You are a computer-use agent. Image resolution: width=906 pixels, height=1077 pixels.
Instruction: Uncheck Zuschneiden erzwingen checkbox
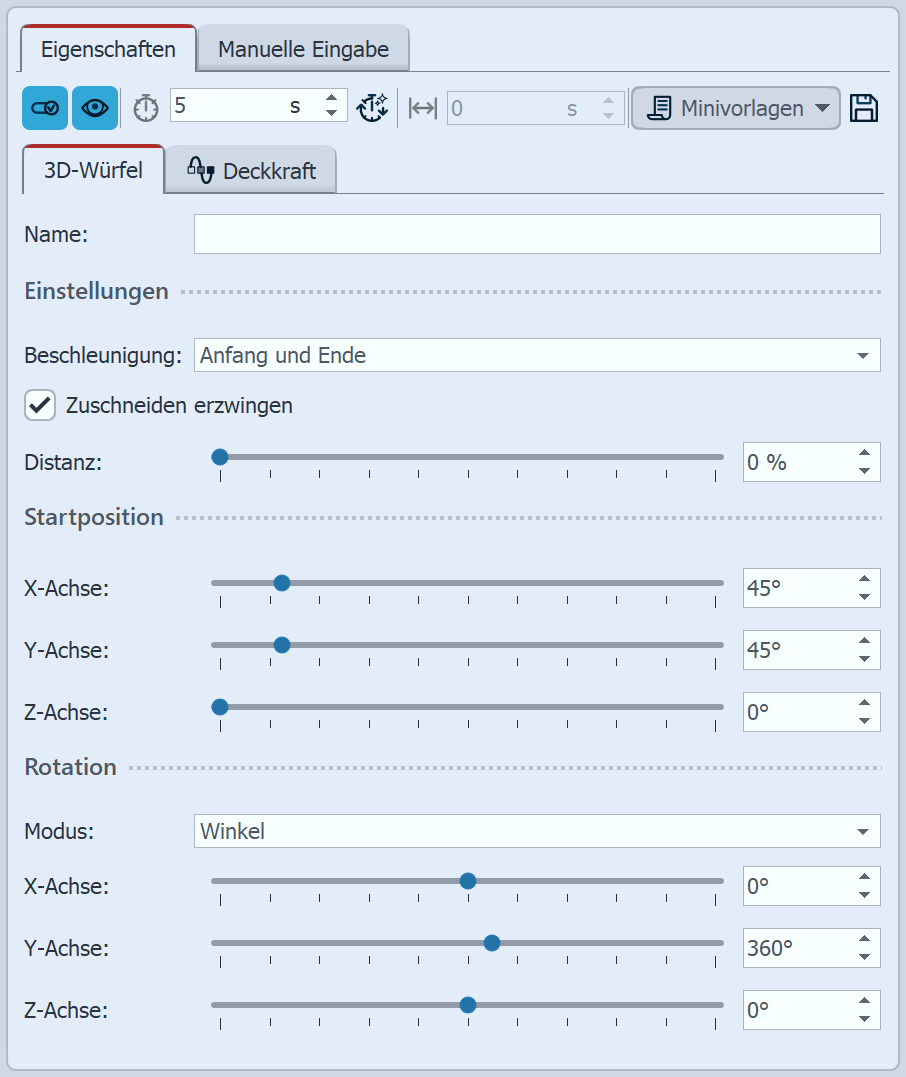(40, 405)
